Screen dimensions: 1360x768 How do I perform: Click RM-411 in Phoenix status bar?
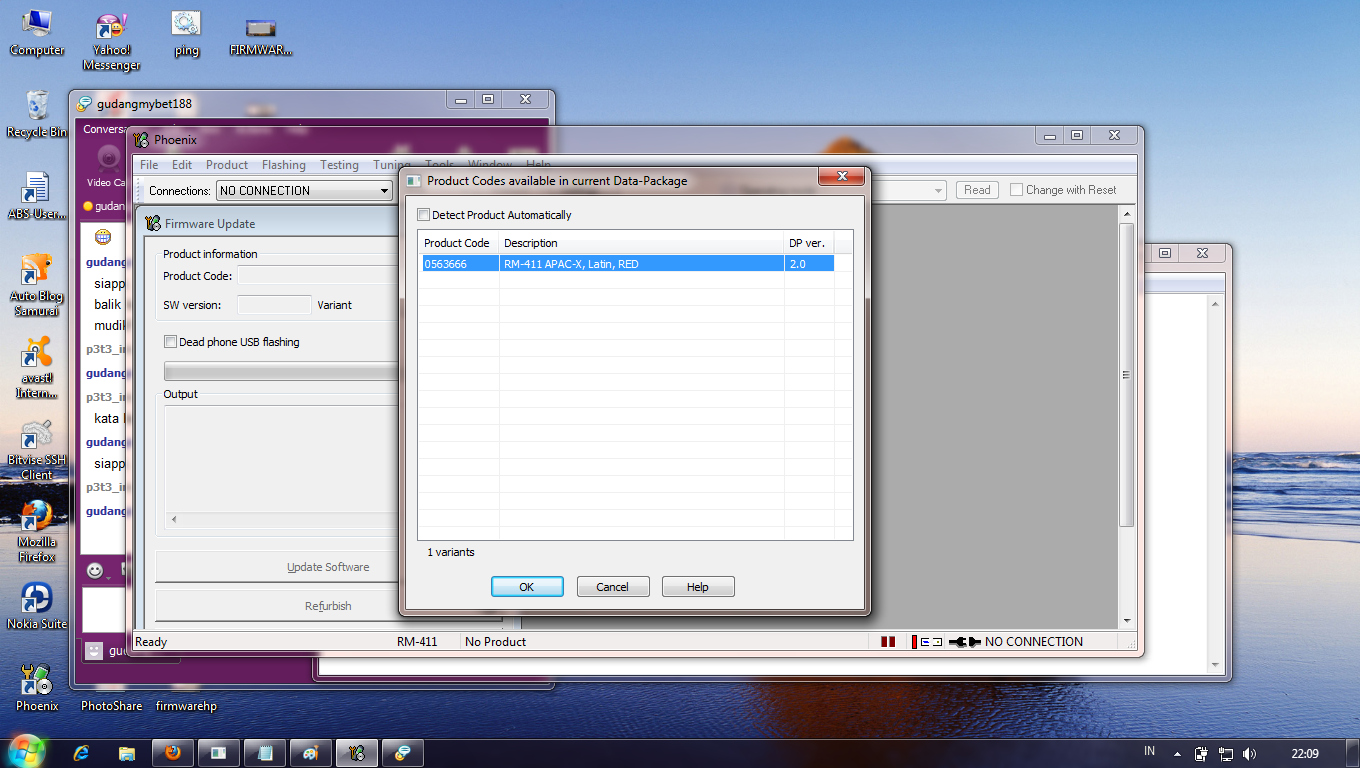[x=417, y=642]
